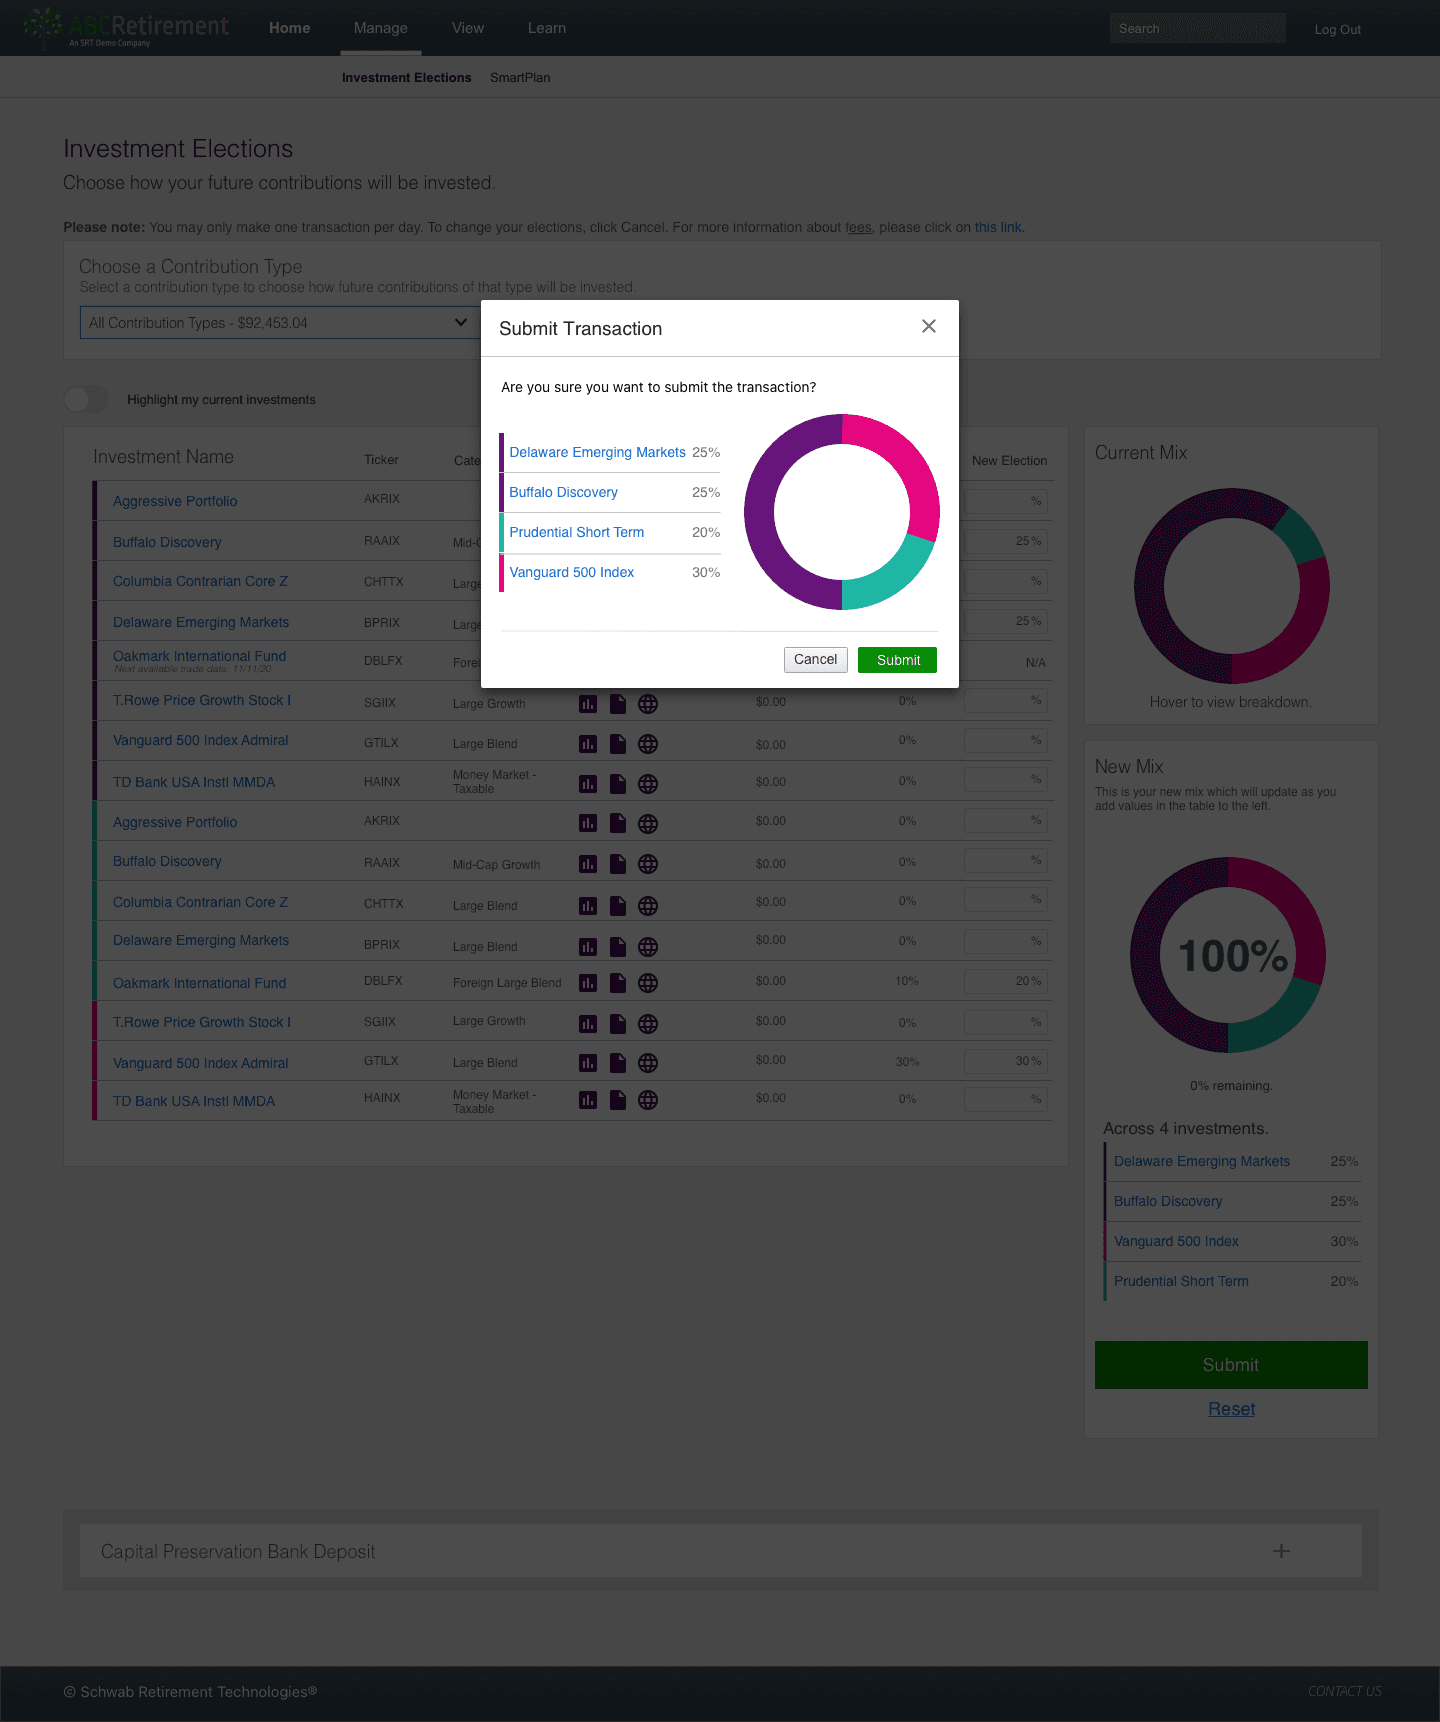
Task: Click the Reset link under New Mix
Action: click(x=1231, y=1409)
